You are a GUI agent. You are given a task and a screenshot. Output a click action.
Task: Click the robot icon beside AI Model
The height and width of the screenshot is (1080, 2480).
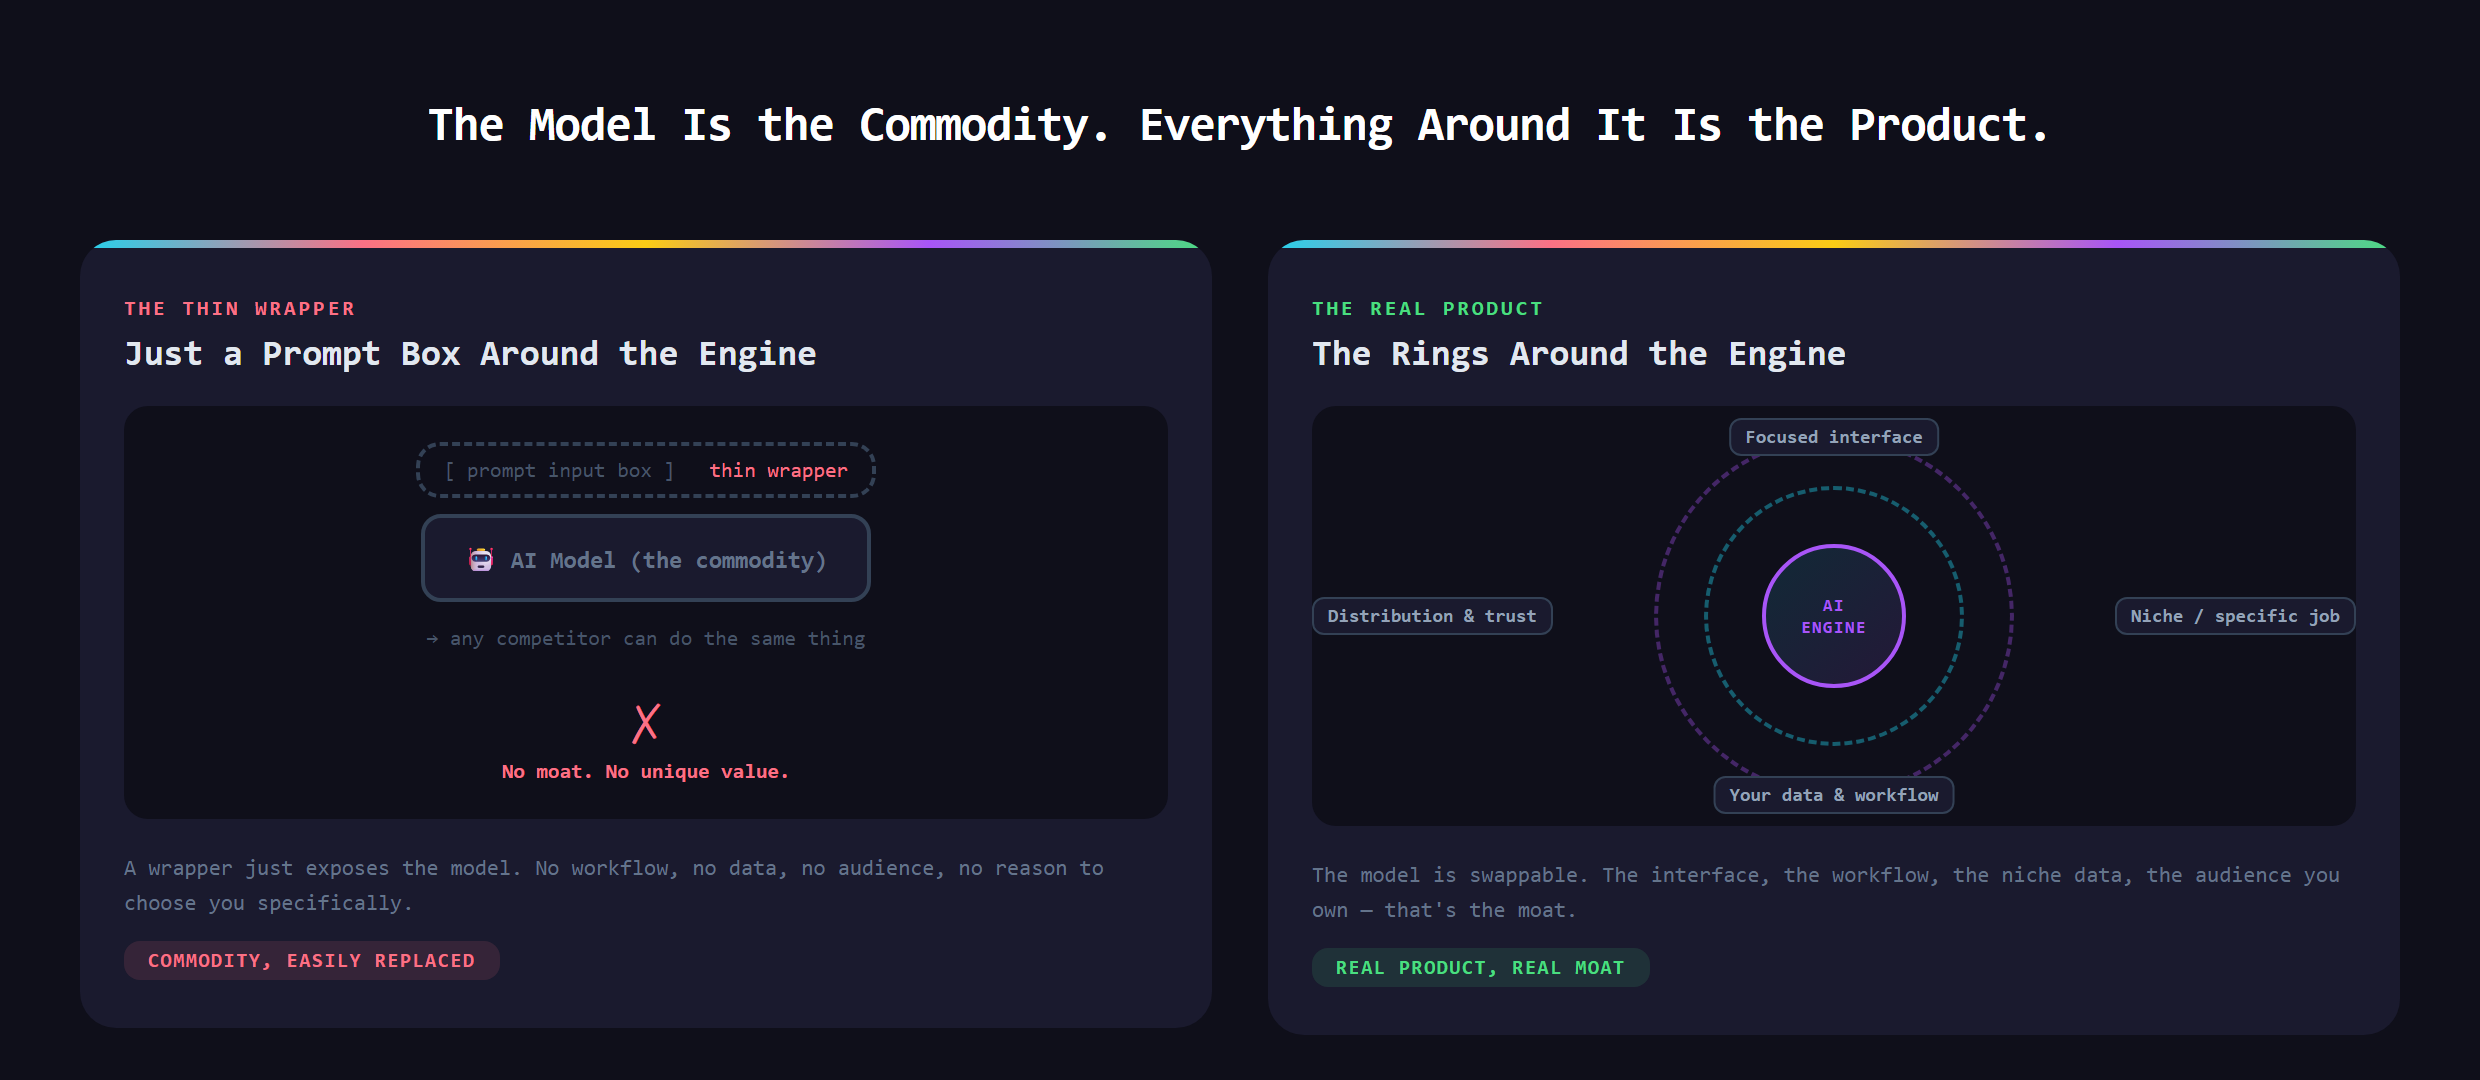coord(481,560)
